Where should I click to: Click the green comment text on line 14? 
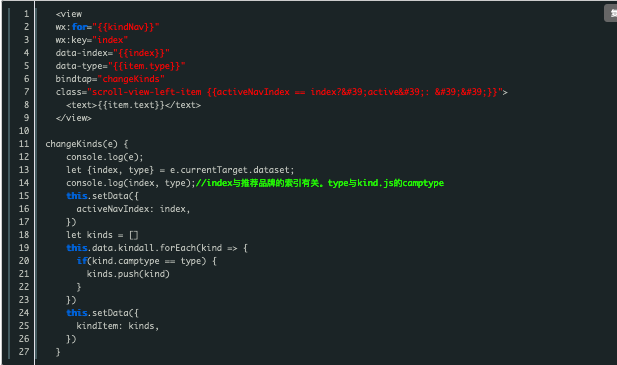click(x=320, y=183)
